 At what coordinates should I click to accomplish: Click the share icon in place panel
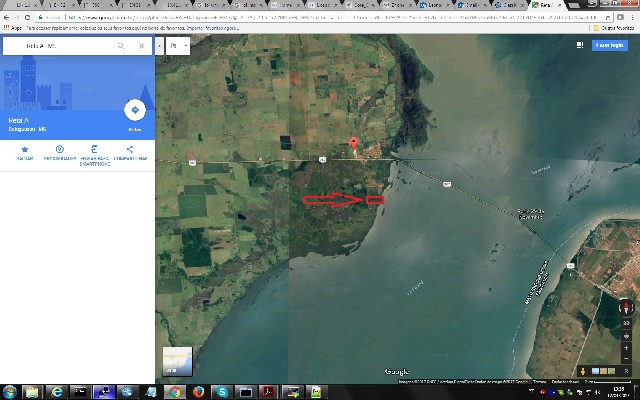[129, 149]
